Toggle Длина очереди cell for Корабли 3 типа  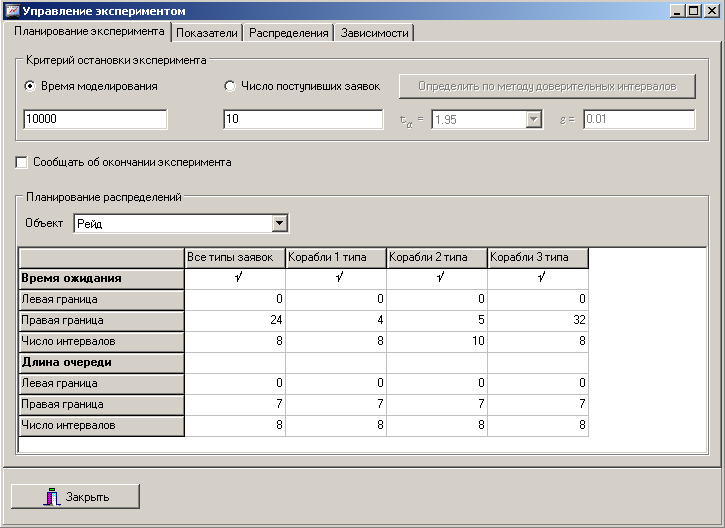point(538,363)
